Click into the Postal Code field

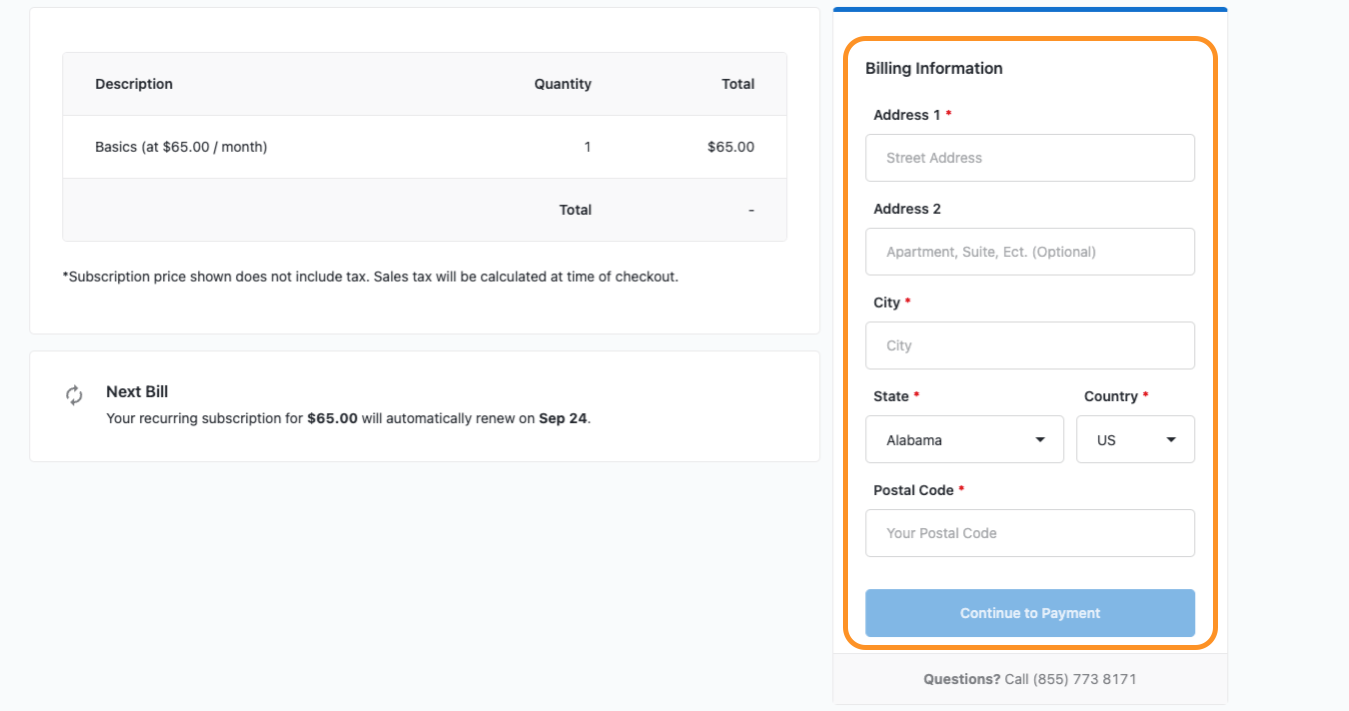1029,533
